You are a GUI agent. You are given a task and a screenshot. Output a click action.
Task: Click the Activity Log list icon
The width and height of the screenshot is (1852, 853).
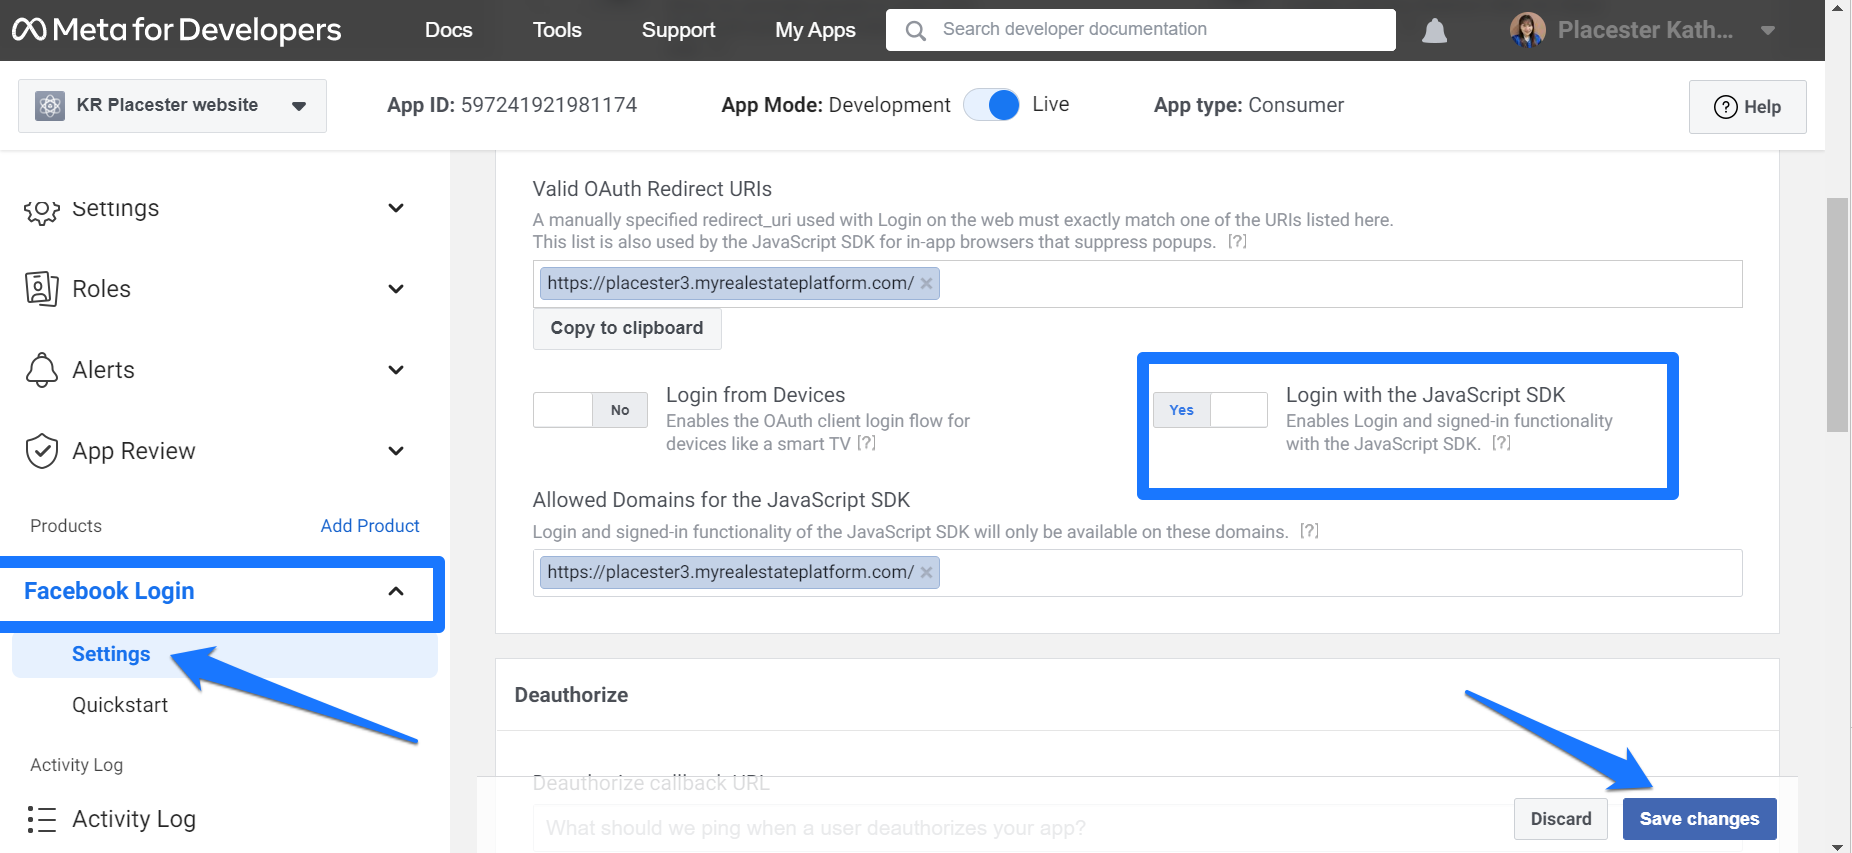point(42,819)
